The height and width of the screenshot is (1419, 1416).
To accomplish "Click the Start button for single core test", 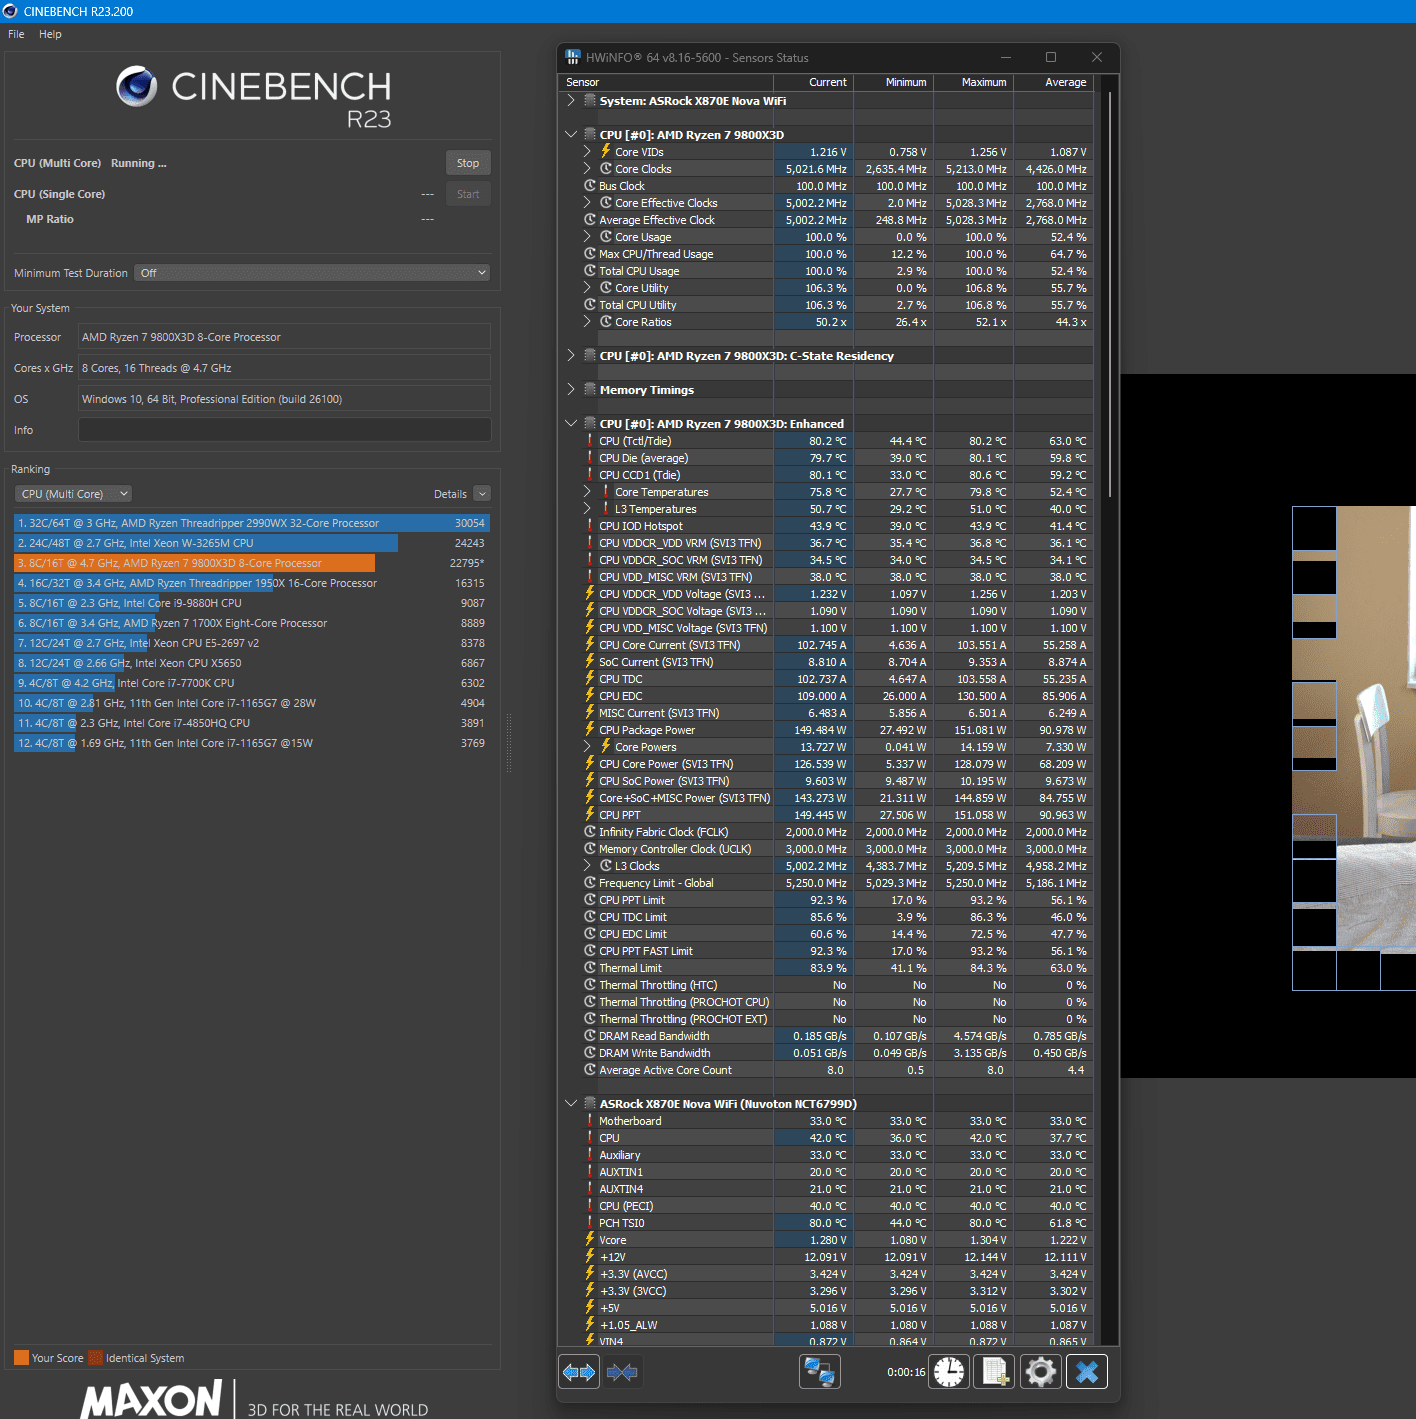I will tap(468, 194).
